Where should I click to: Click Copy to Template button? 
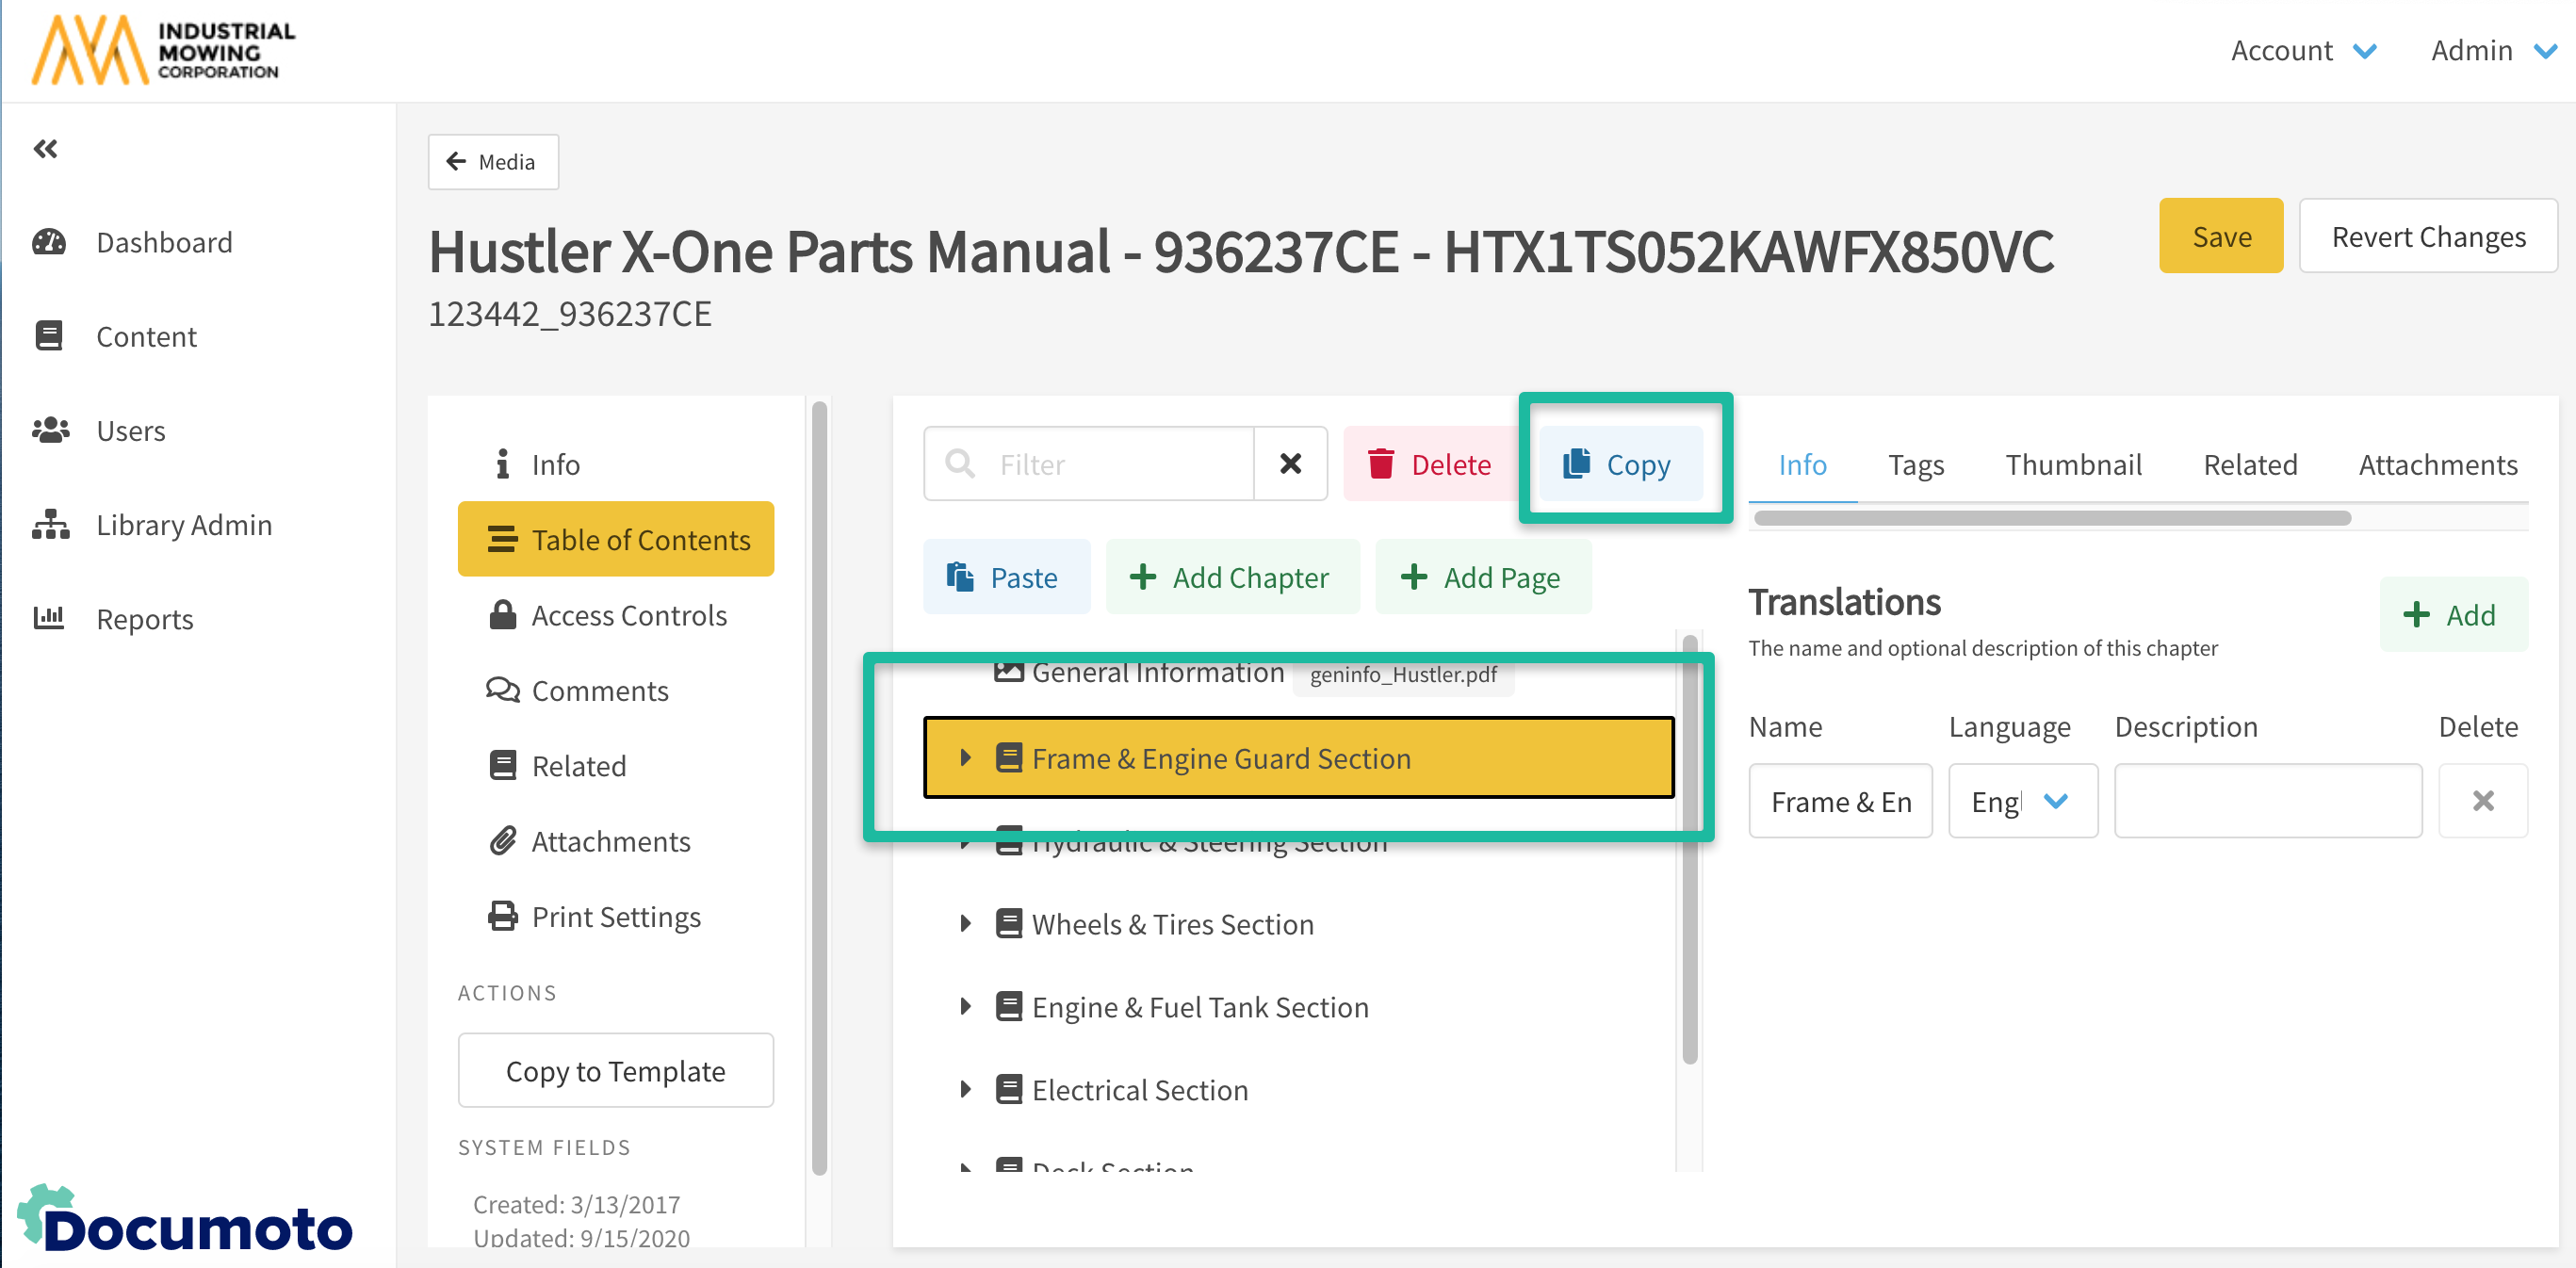615,1070
